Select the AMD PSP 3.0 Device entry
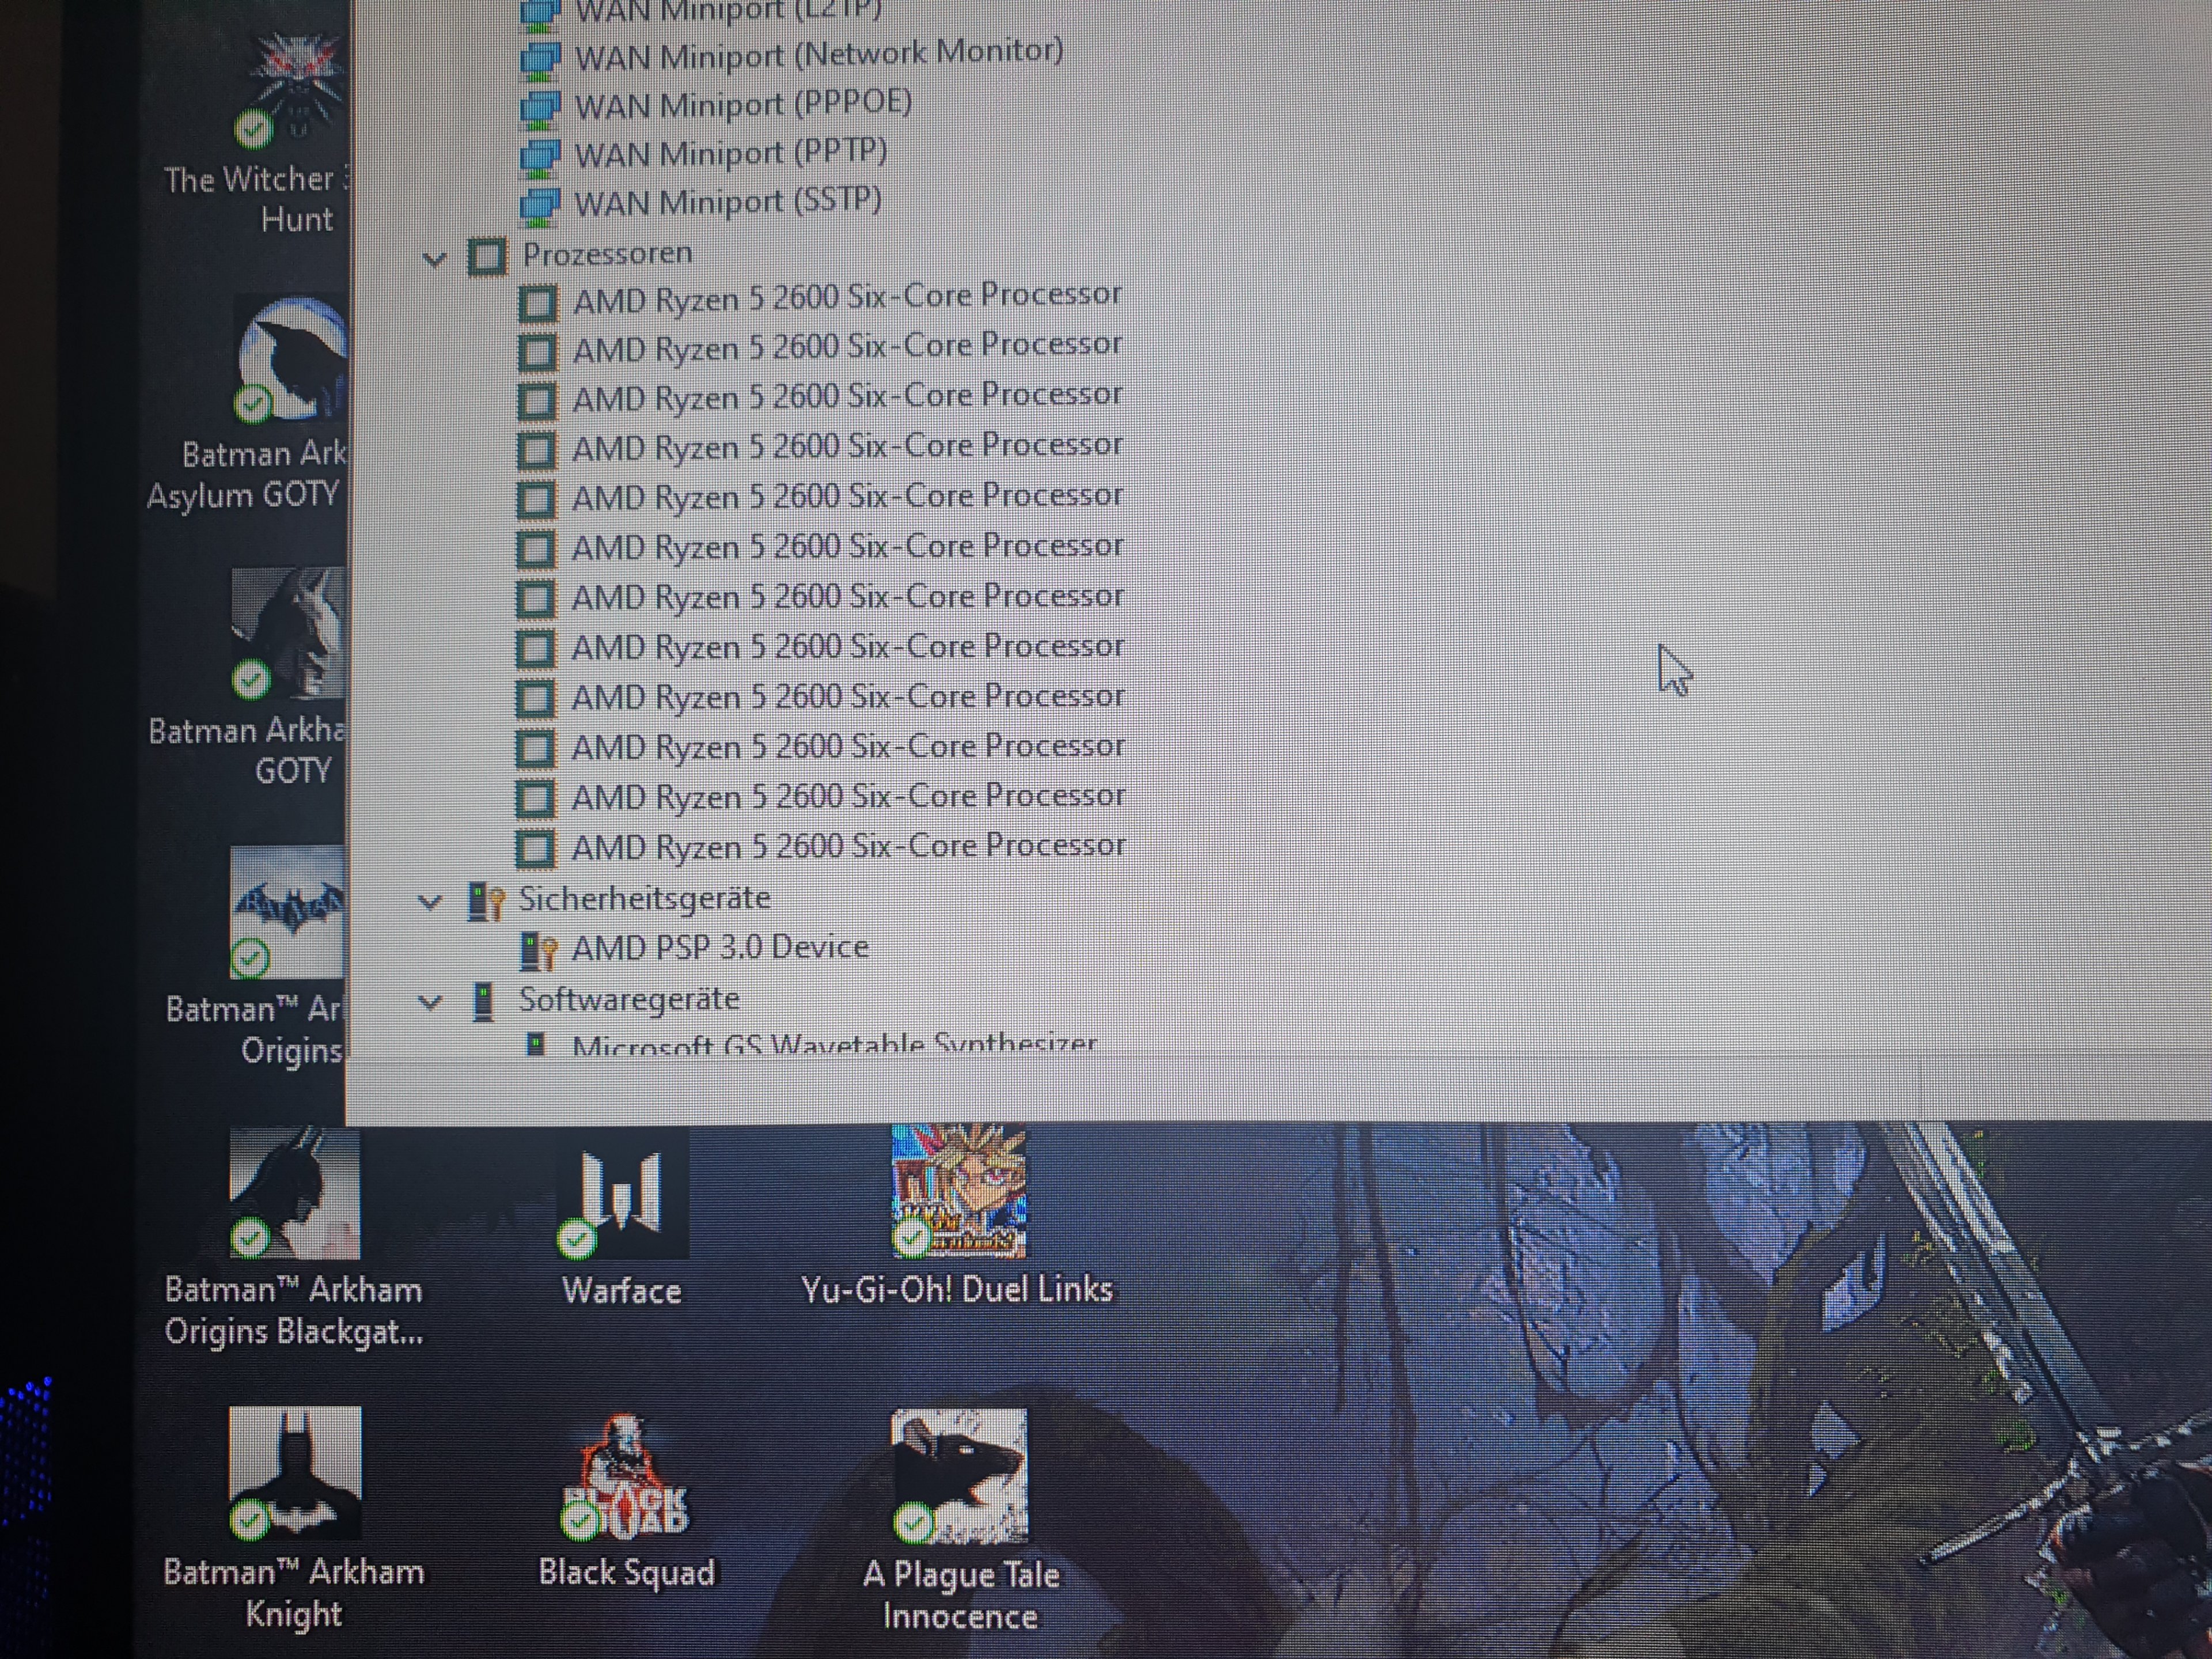Viewport: 2212px width, 1659px height. click(719, 947)
